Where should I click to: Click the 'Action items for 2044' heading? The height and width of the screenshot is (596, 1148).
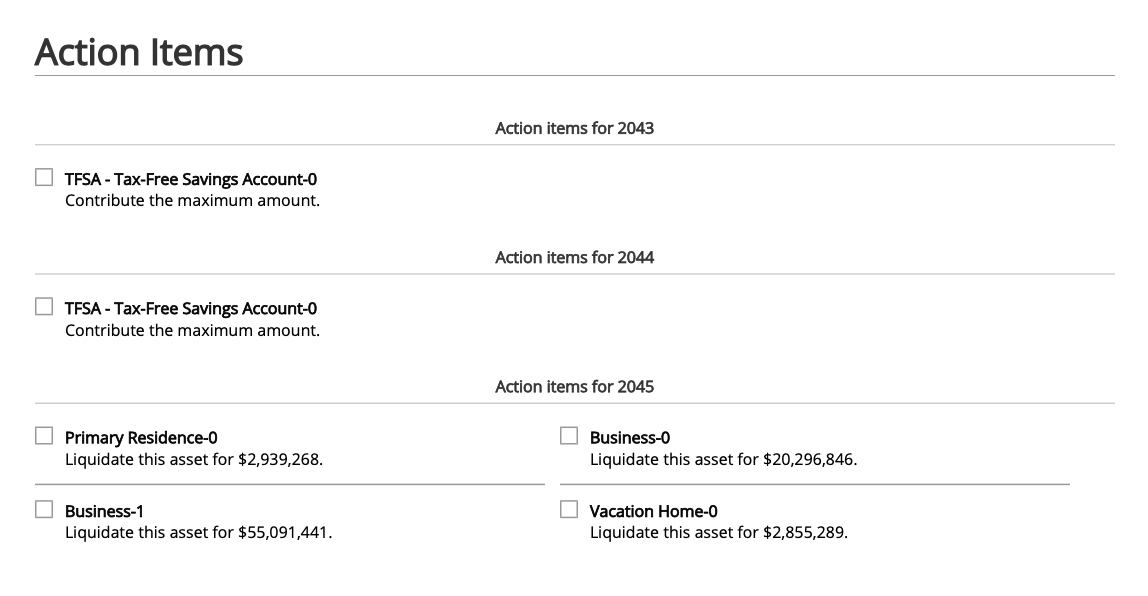tap(574, 257)
